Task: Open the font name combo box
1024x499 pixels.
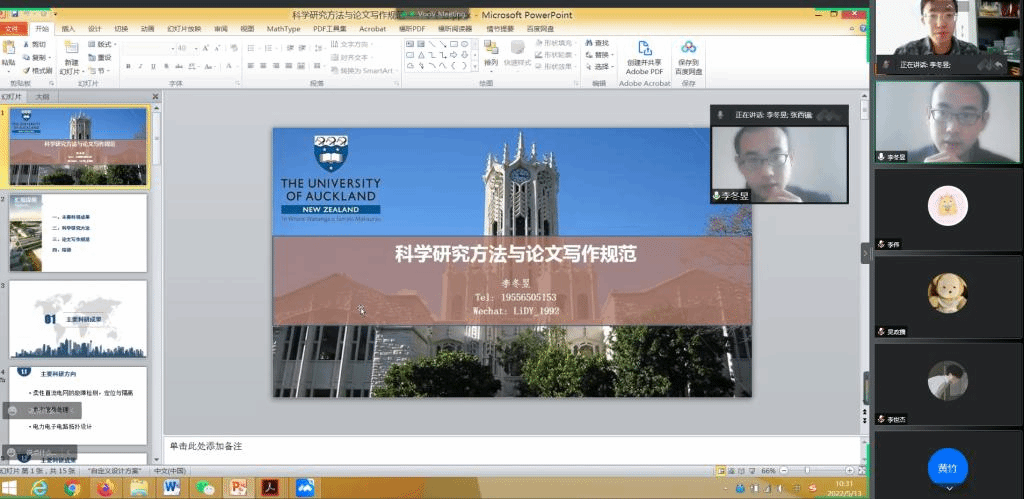Action: click(x=148, y=48)
